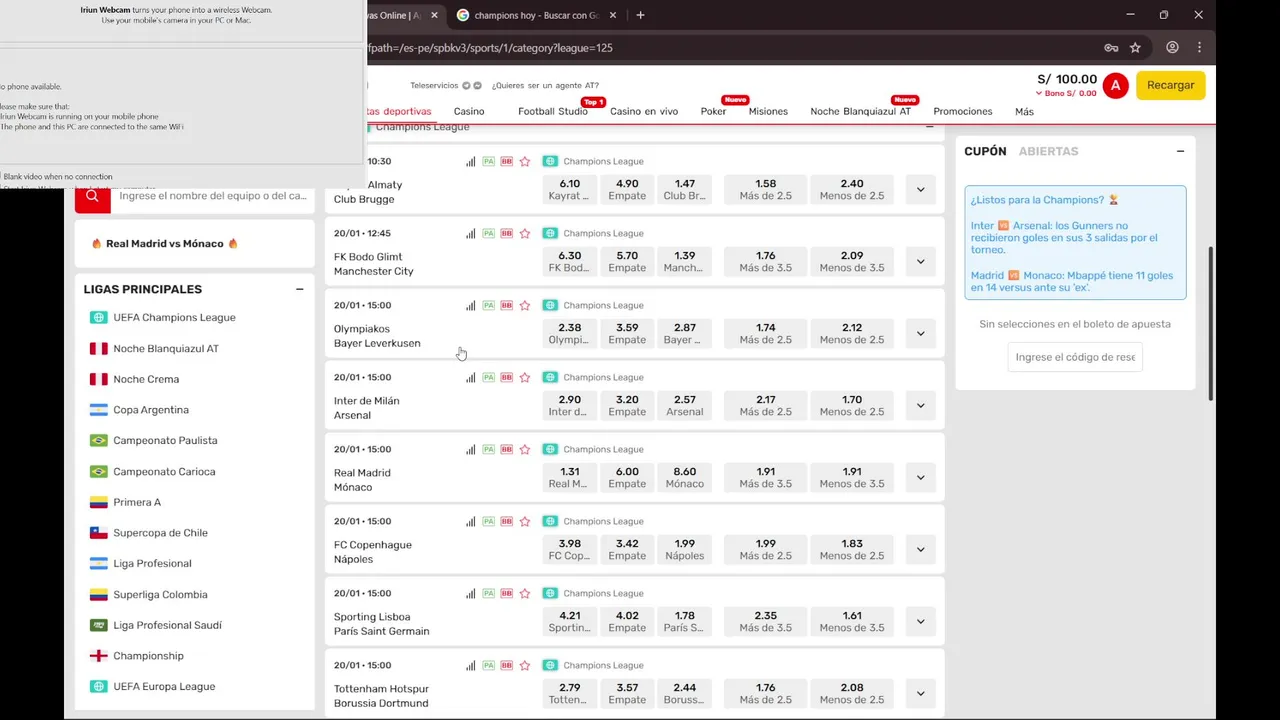
Task: Expand more markets for FK Bodo Glimt match
Action: click(921, 261)
